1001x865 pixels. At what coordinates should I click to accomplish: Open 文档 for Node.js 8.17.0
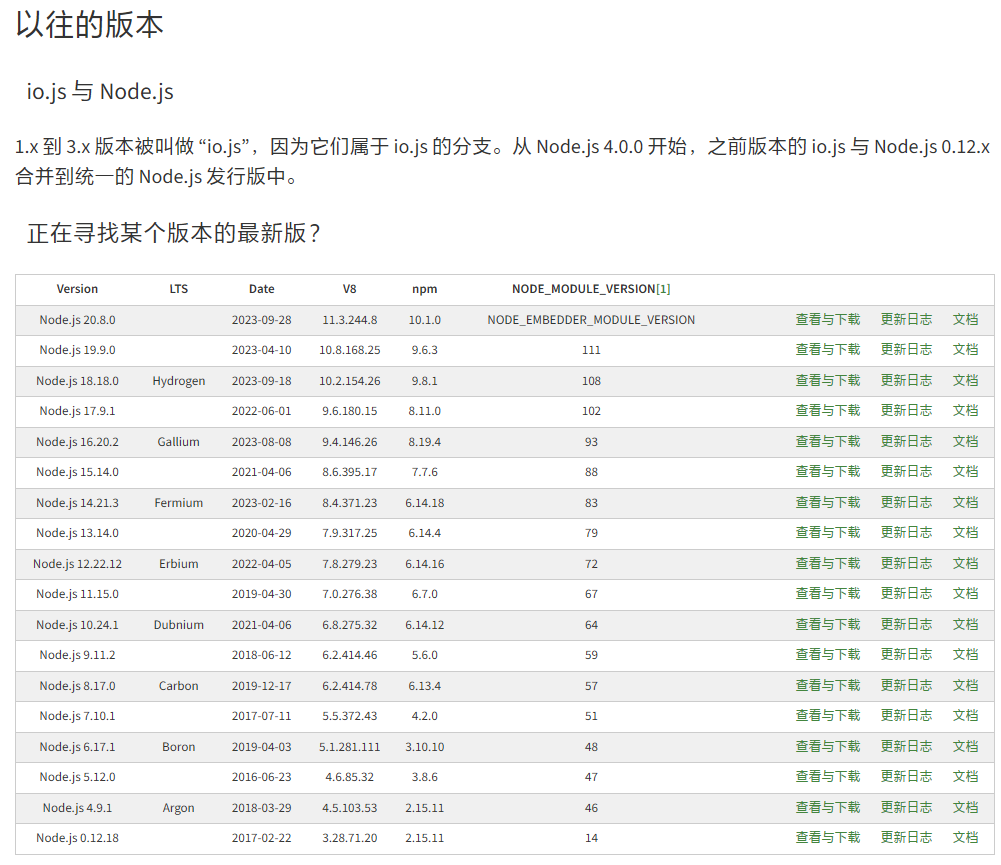coord(965,685)
